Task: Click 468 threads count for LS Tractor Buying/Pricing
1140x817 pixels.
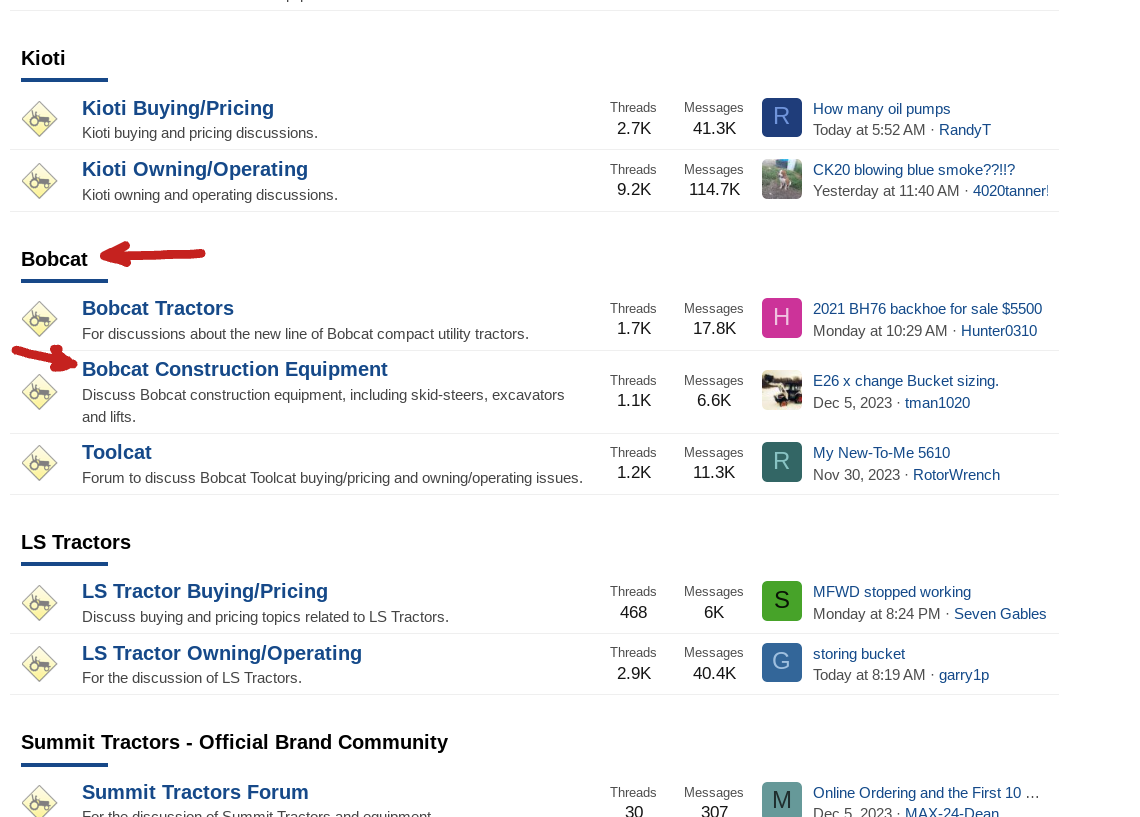Action: click(x=633, y=613)
